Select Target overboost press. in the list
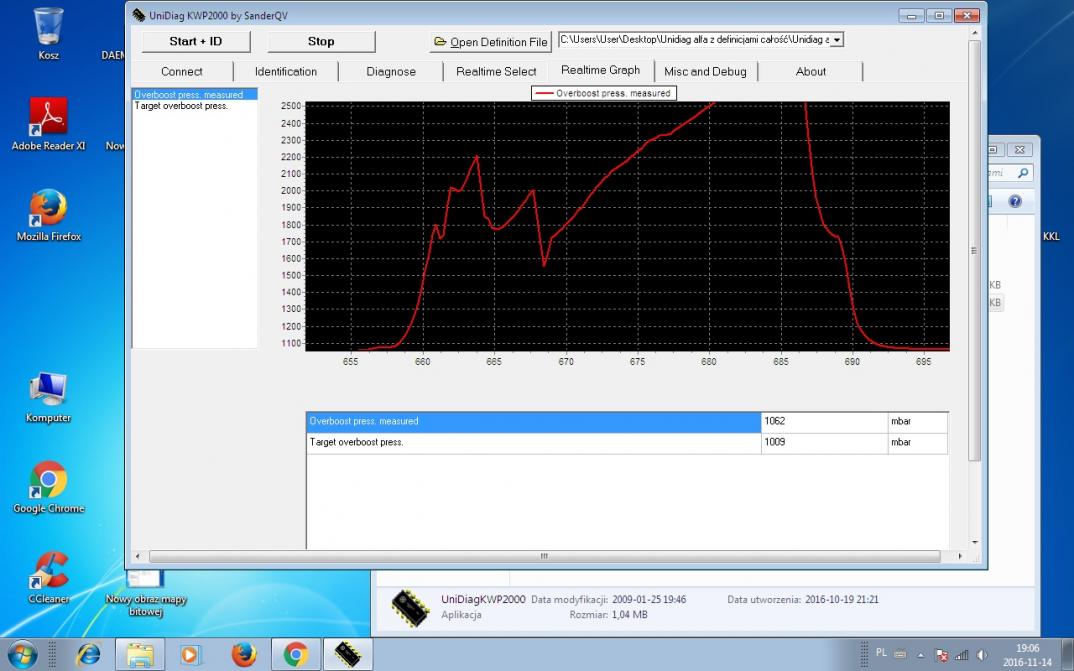Screen dimensions: 1074x671 tap(181, 106)
